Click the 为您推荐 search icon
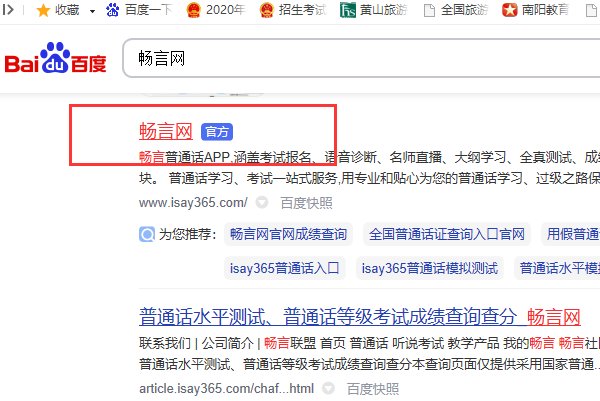The width and height of the screenshot is (600, 401). coord(147,234)
